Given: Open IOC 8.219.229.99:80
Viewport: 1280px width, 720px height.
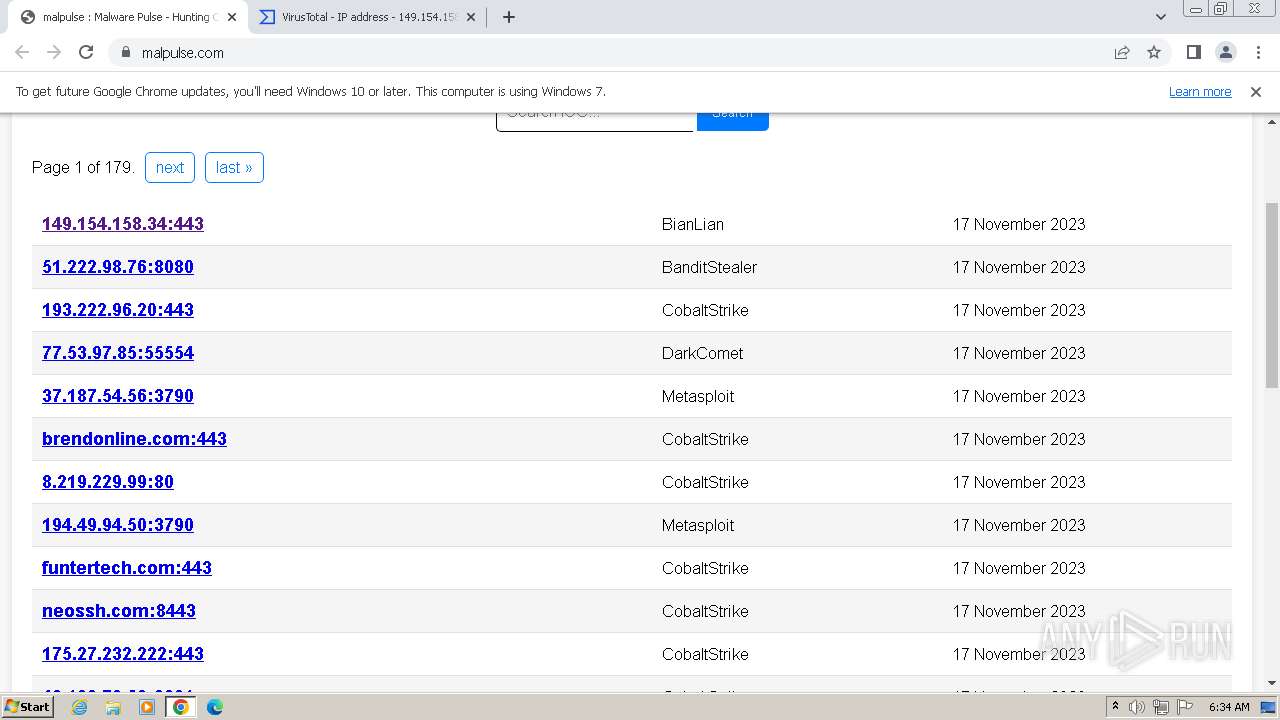Looking at the screenshot, I should click(108, 482).
